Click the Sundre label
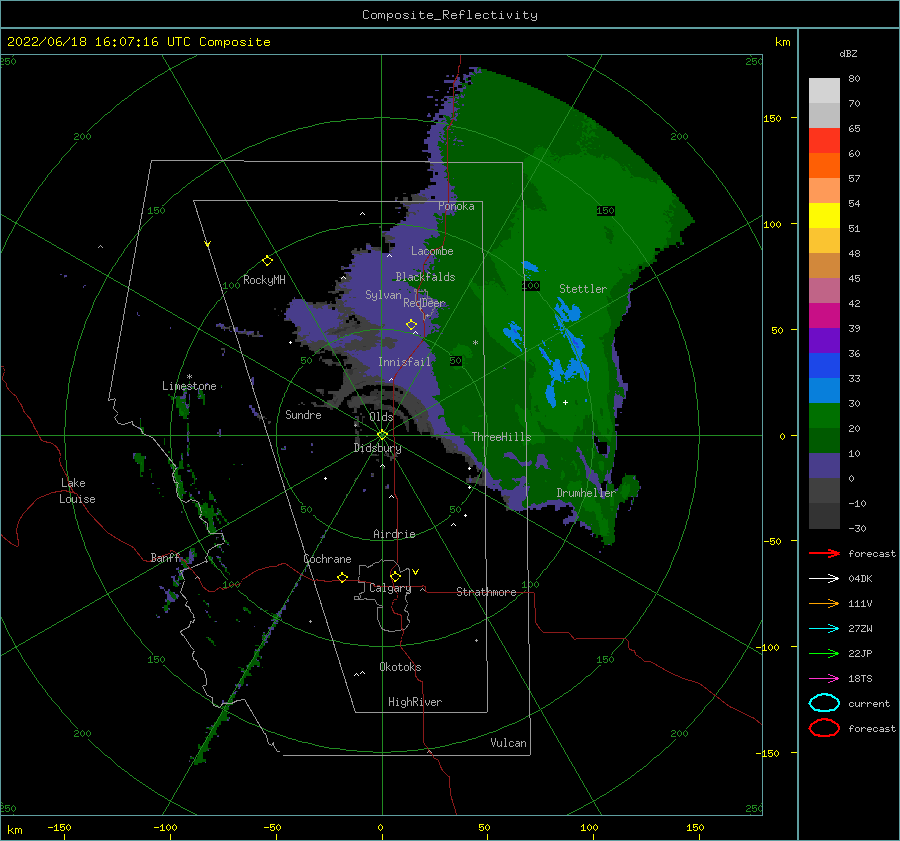Viewport: 900px width, 841px height. [303, 415]
